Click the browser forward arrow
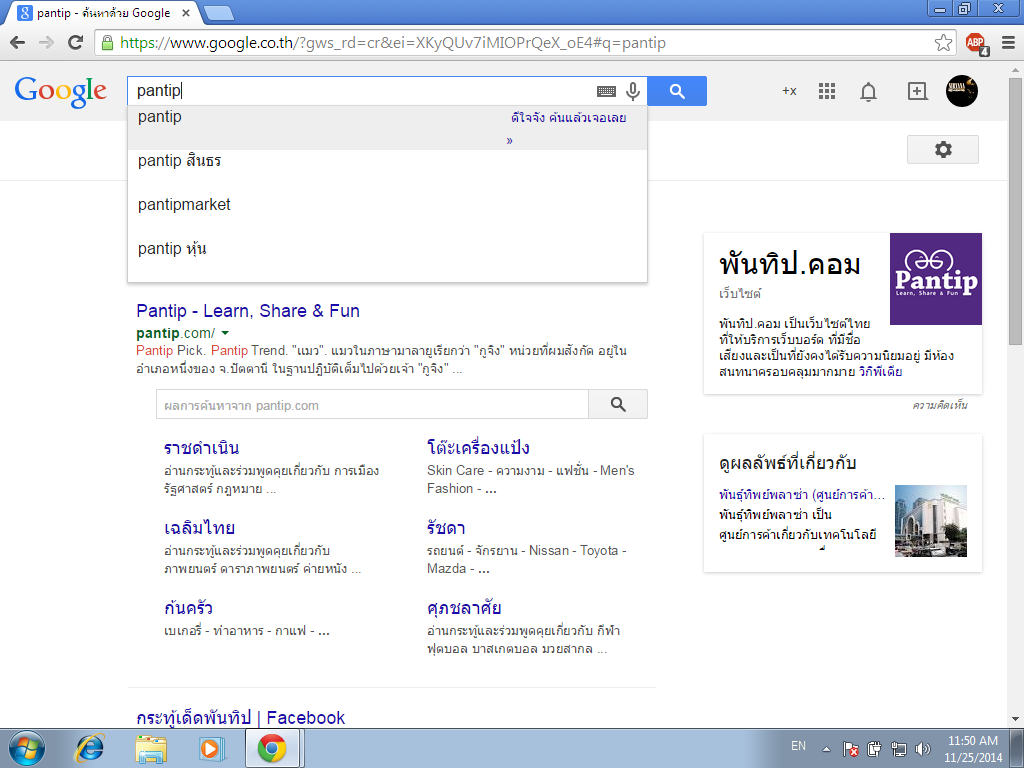Image resolution: width=1024 pixels, height=768 pixels. click(46, 43)
